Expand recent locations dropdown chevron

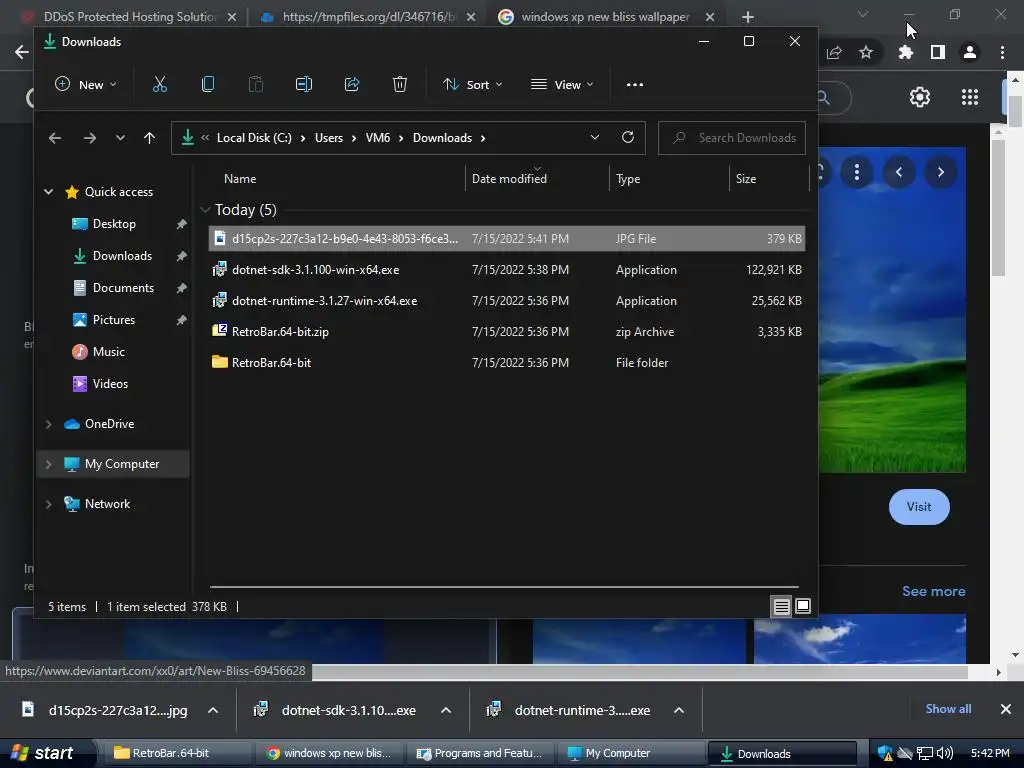point(120,138)
